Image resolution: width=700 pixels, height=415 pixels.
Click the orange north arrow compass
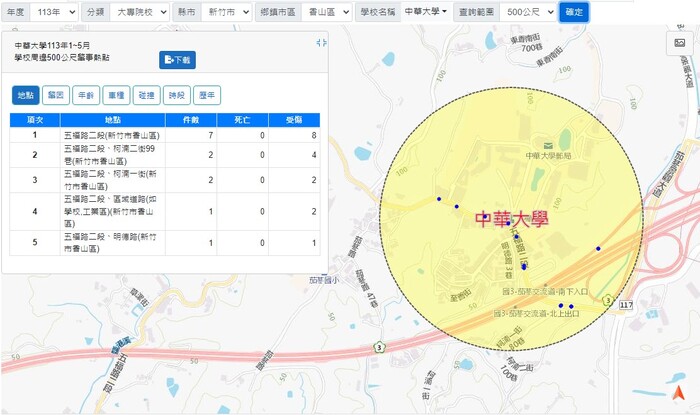[x=678, y=393]
